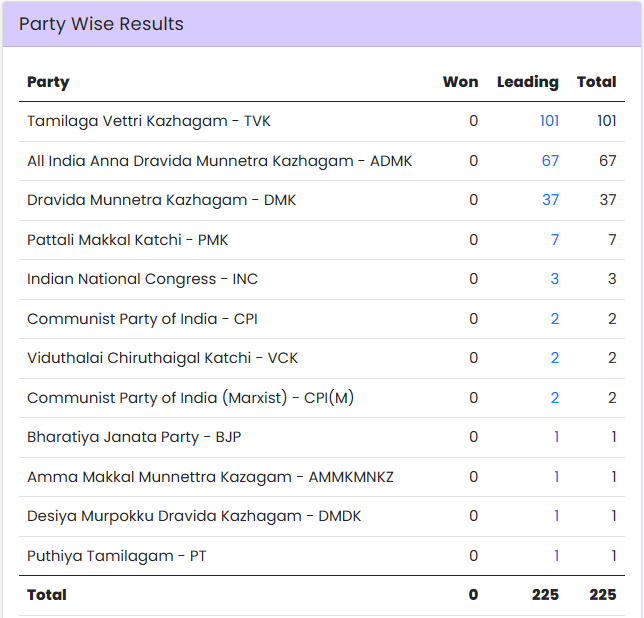
Task: Click TVK total value 101
Action: 607,121
